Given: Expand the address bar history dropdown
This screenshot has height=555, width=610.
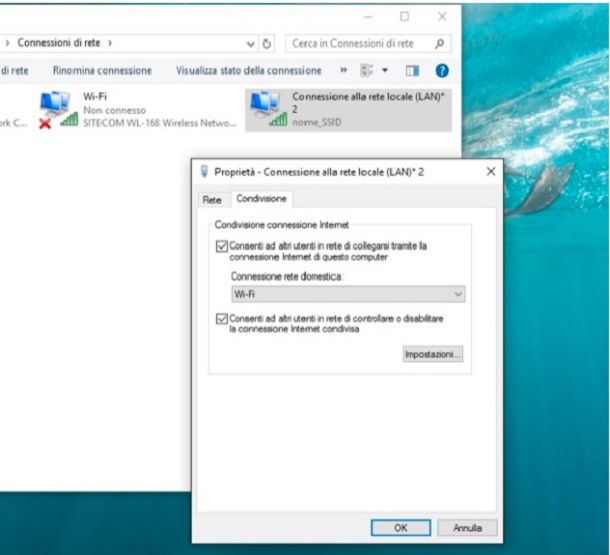Looking at the screenshot, I should click(251, 44).
